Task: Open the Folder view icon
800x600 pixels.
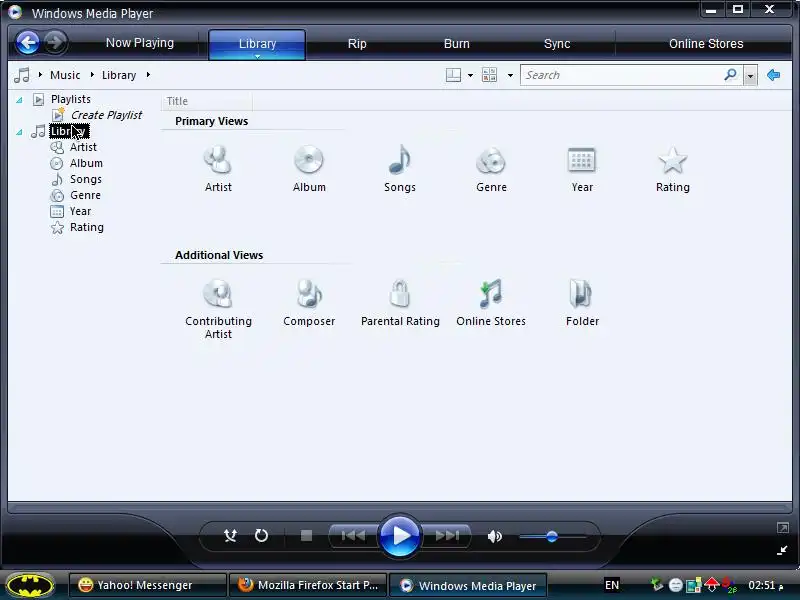Action: (x=582, y=294)
